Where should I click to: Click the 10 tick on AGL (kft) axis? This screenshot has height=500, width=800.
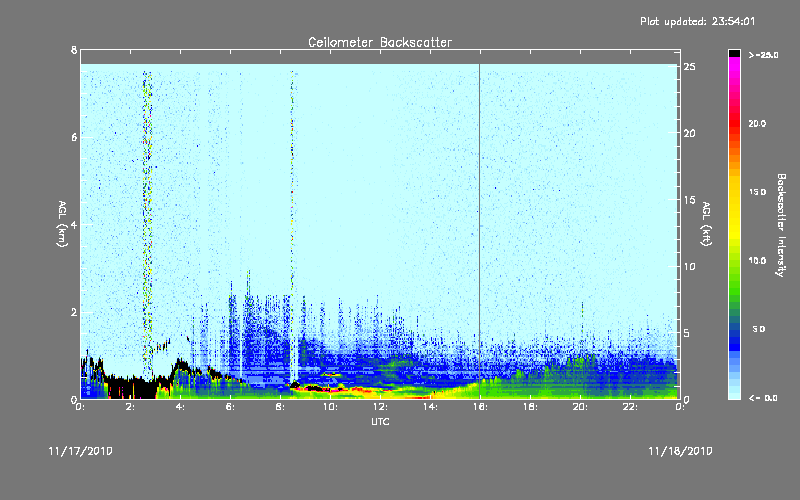click(690, 267)
